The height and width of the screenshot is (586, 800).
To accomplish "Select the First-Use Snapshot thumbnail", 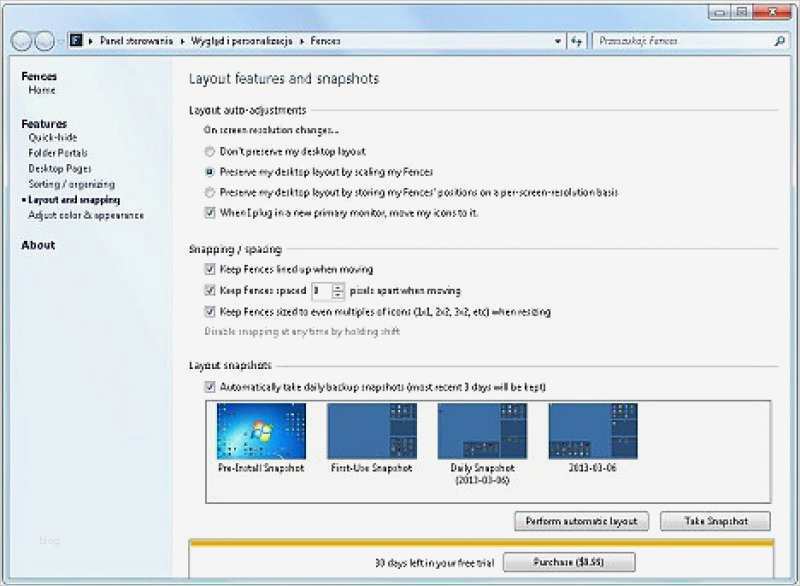I will pyautogui.click(x=372, y=431).
